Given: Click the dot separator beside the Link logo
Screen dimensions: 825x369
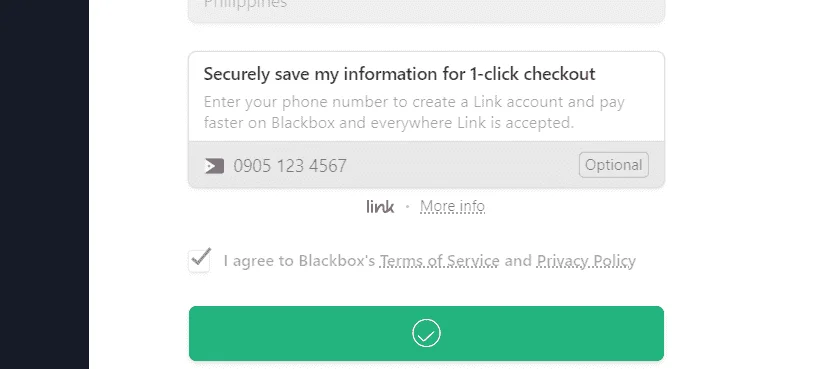Looking at the screenshot, I should (x=407, y=207).
